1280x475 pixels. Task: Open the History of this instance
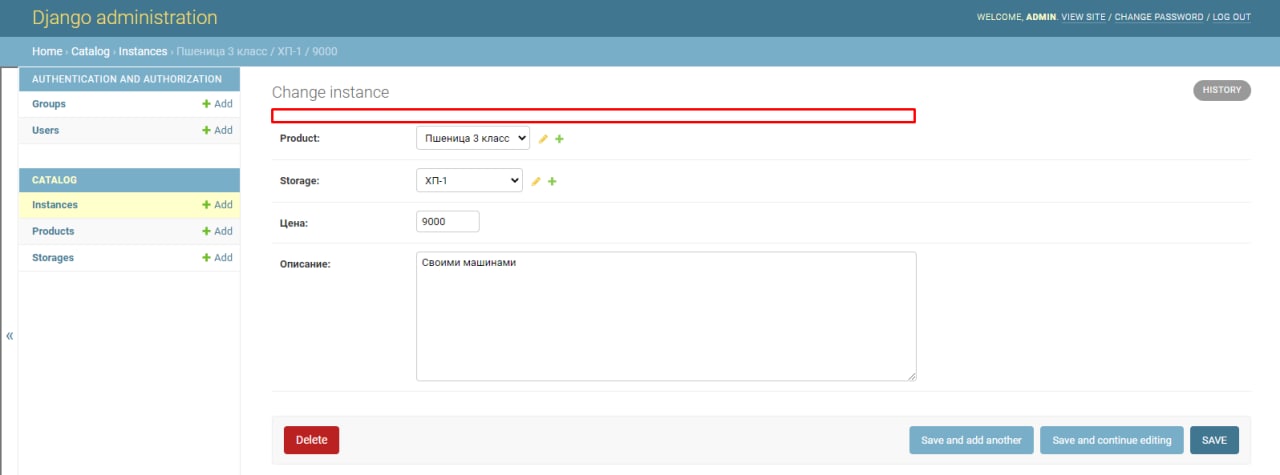1222,90
